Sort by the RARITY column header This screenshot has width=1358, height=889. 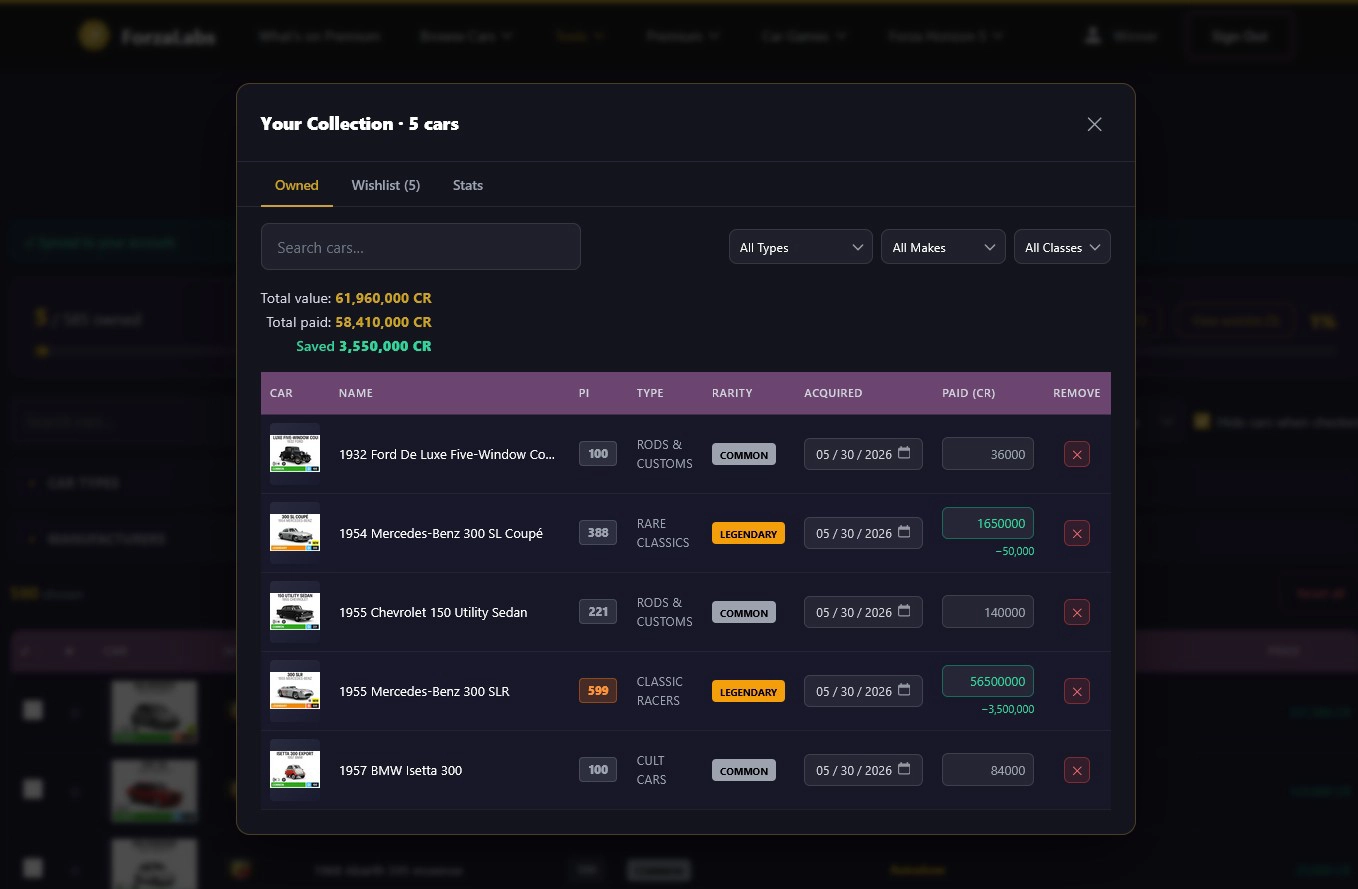point(732,393)
